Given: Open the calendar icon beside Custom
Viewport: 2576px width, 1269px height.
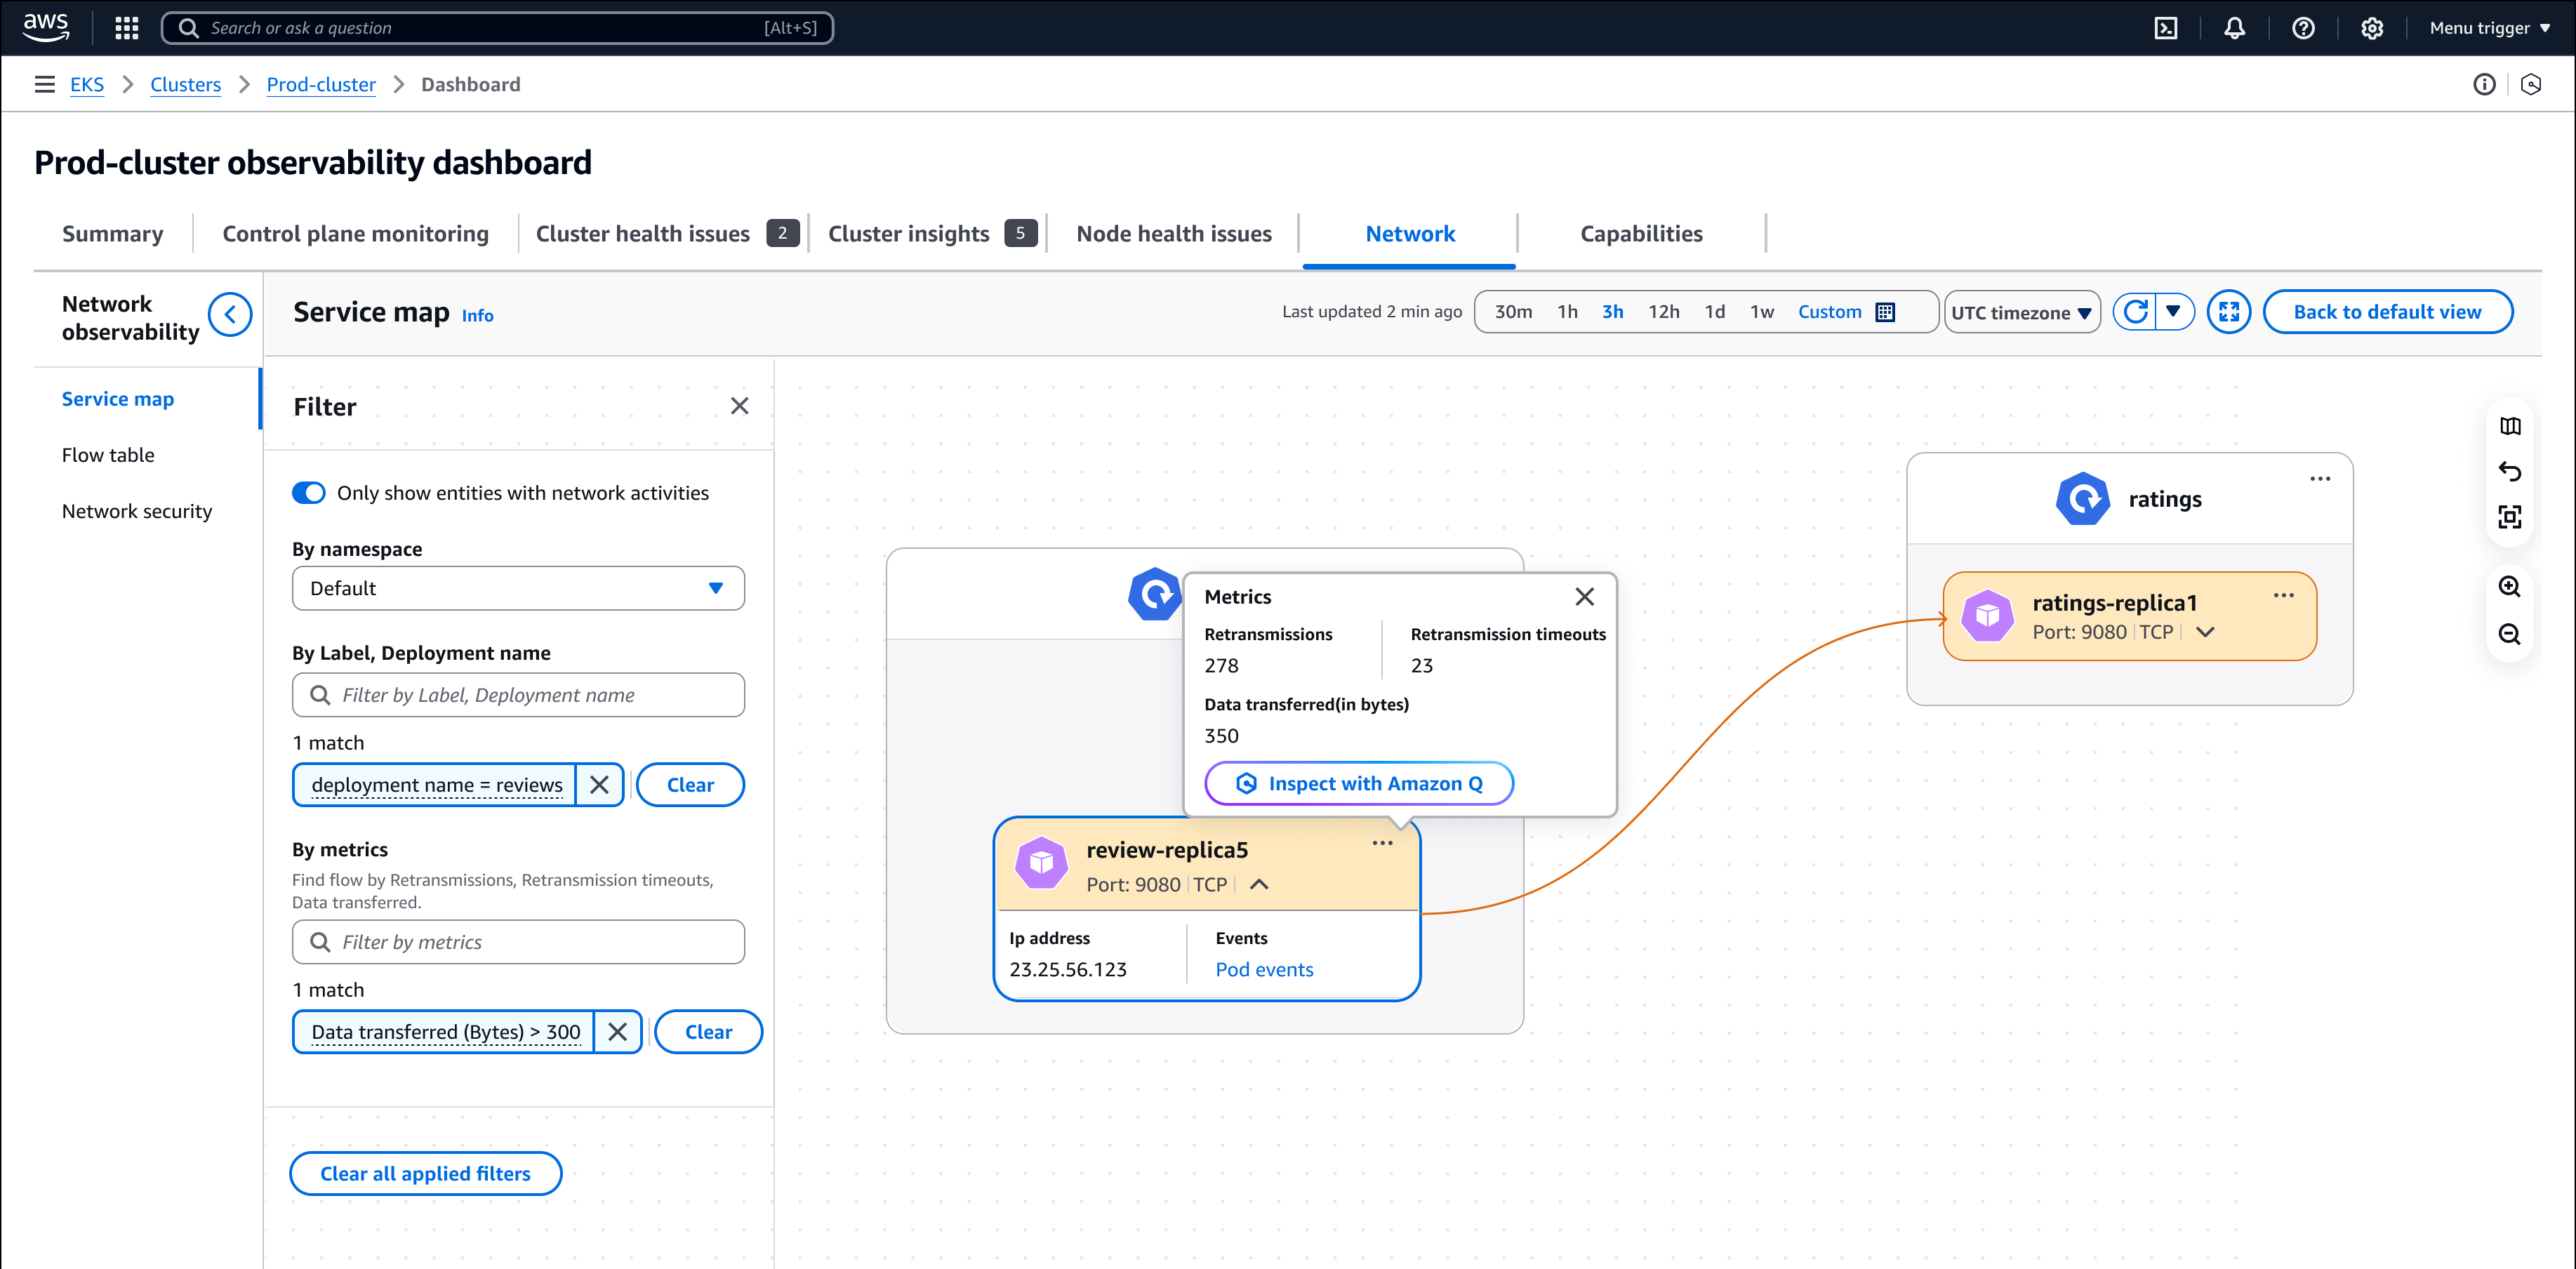Looking at the screenshot, I should (x=1885, y=312).
